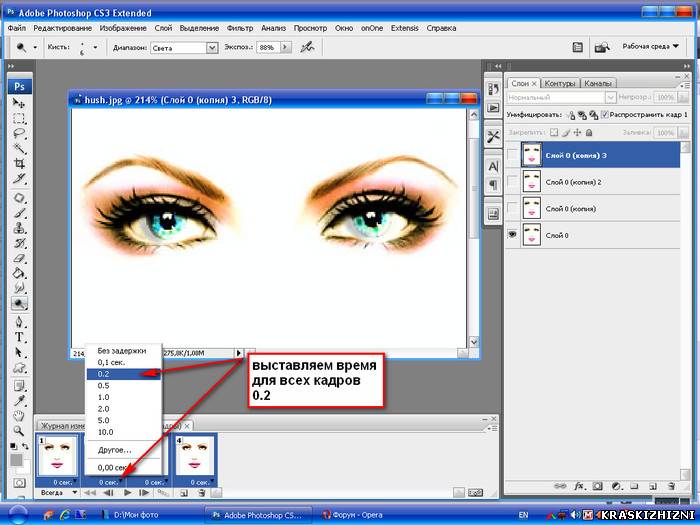
Task: Select the Type tool
Action: (19, 337)
